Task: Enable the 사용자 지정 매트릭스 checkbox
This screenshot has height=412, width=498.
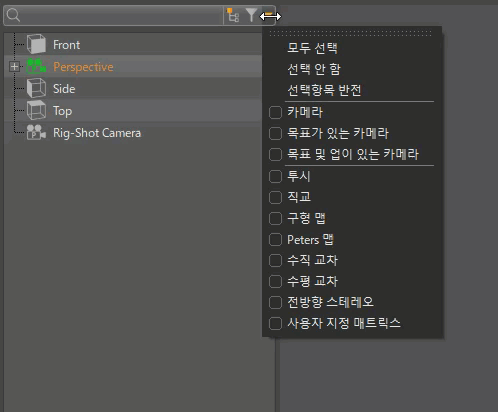Action: 275,324
